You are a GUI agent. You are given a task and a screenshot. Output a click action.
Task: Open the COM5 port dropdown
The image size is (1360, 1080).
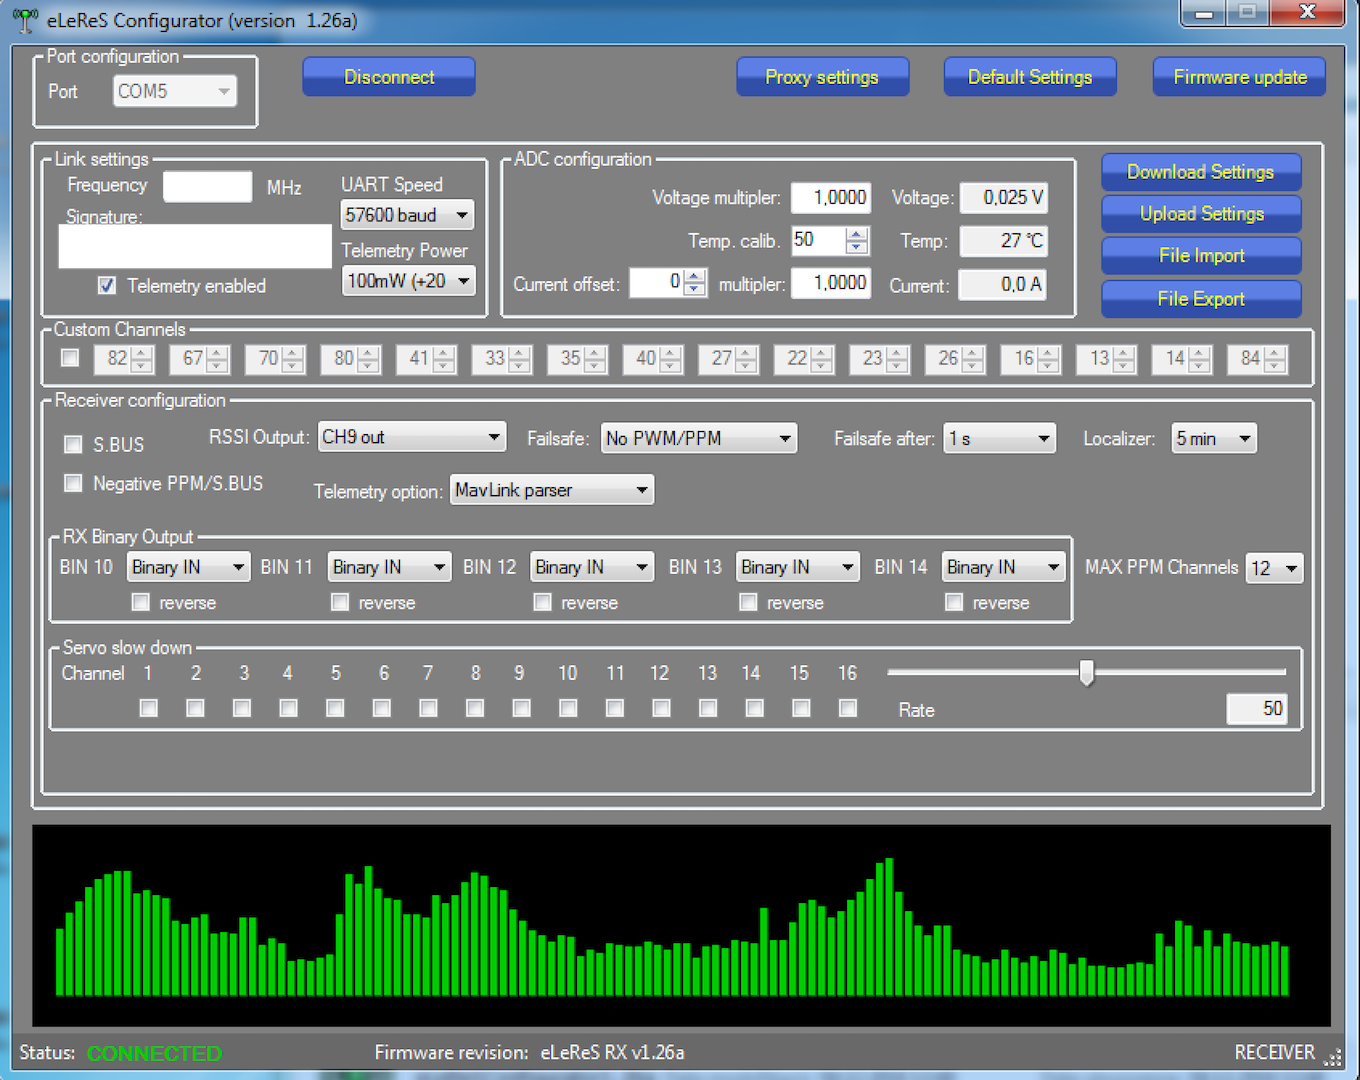pyautogui.click(x=175, y=91)
